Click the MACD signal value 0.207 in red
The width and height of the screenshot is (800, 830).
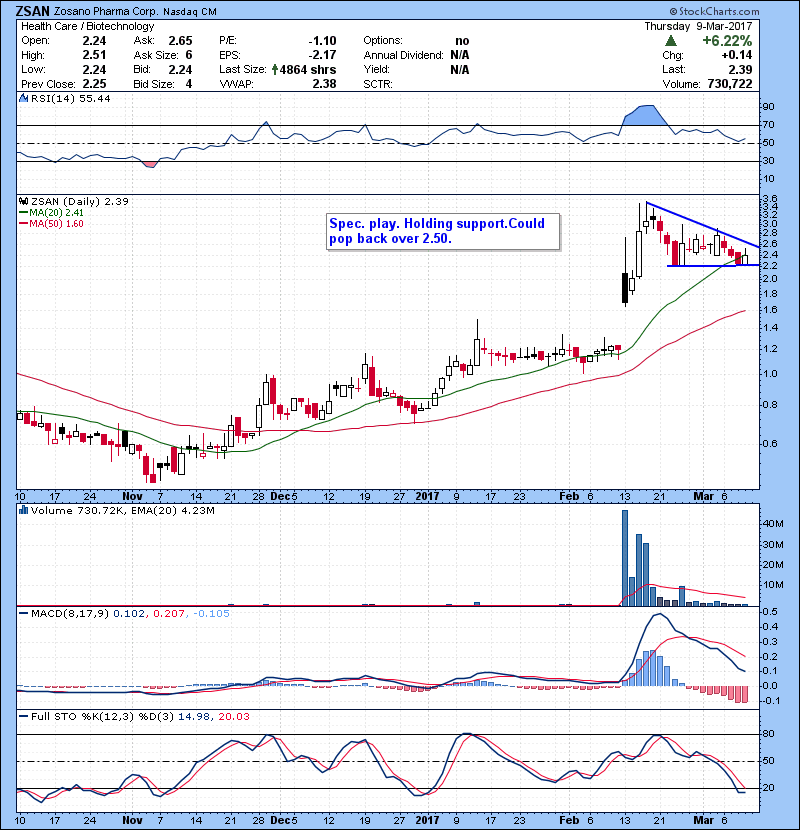tap(169, 614)
